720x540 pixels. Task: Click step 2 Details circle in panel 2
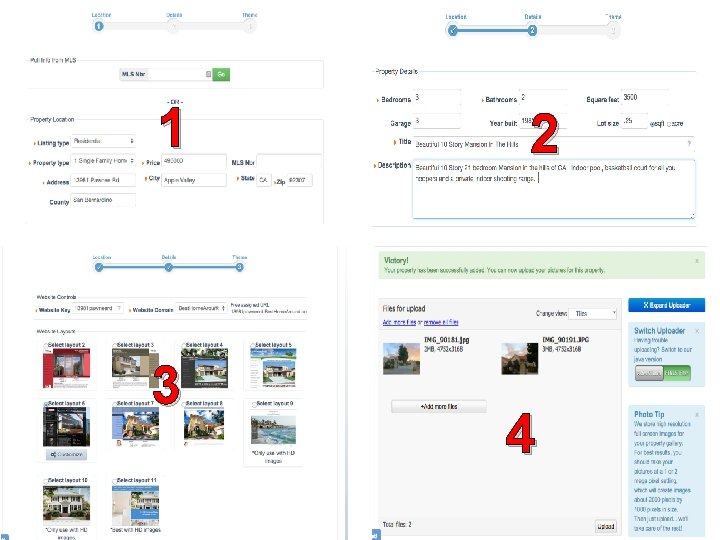[x=532, y=30]
